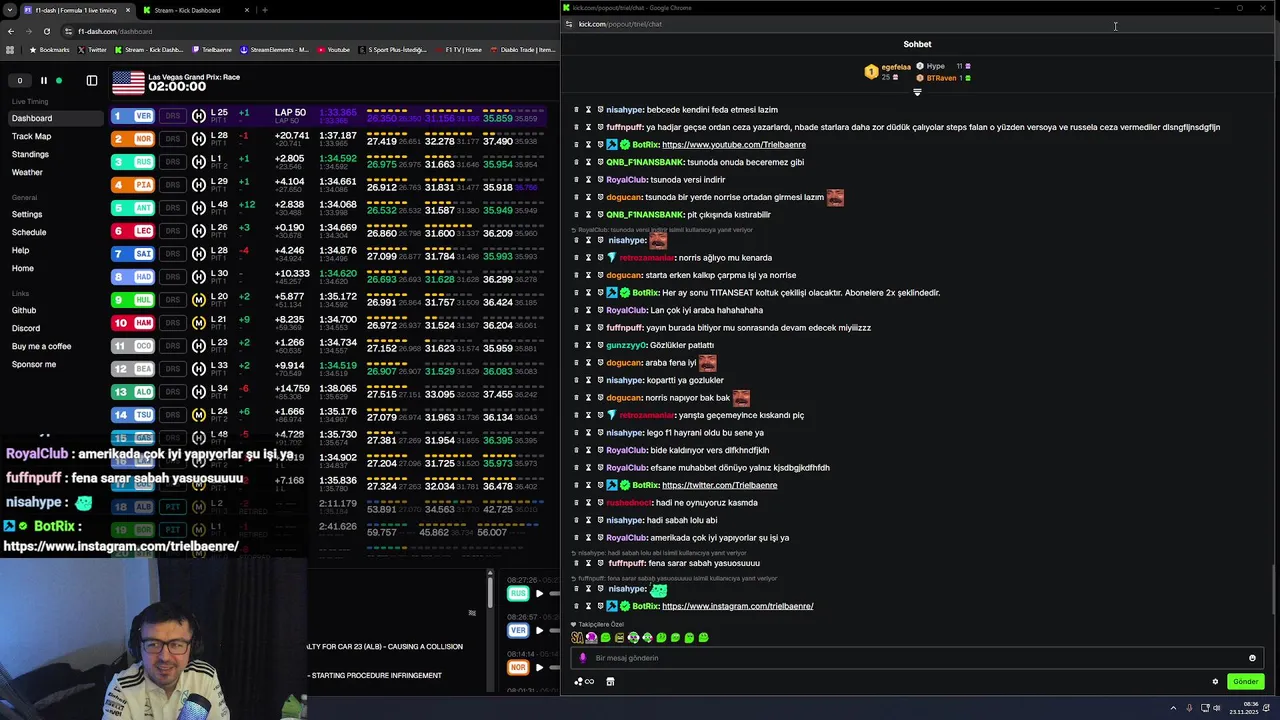Viewport: 1280px width, 720px height.
Task: Open the Github link
Action: click(x=24, y=310)
